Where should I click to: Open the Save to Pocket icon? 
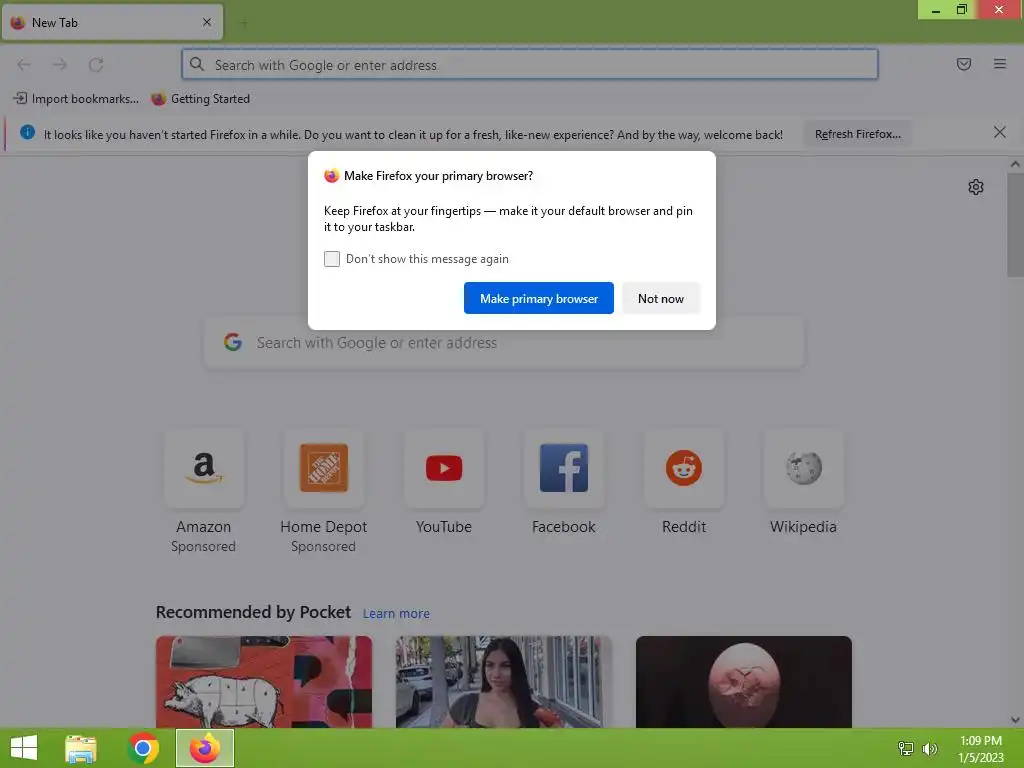coord(963,64)
